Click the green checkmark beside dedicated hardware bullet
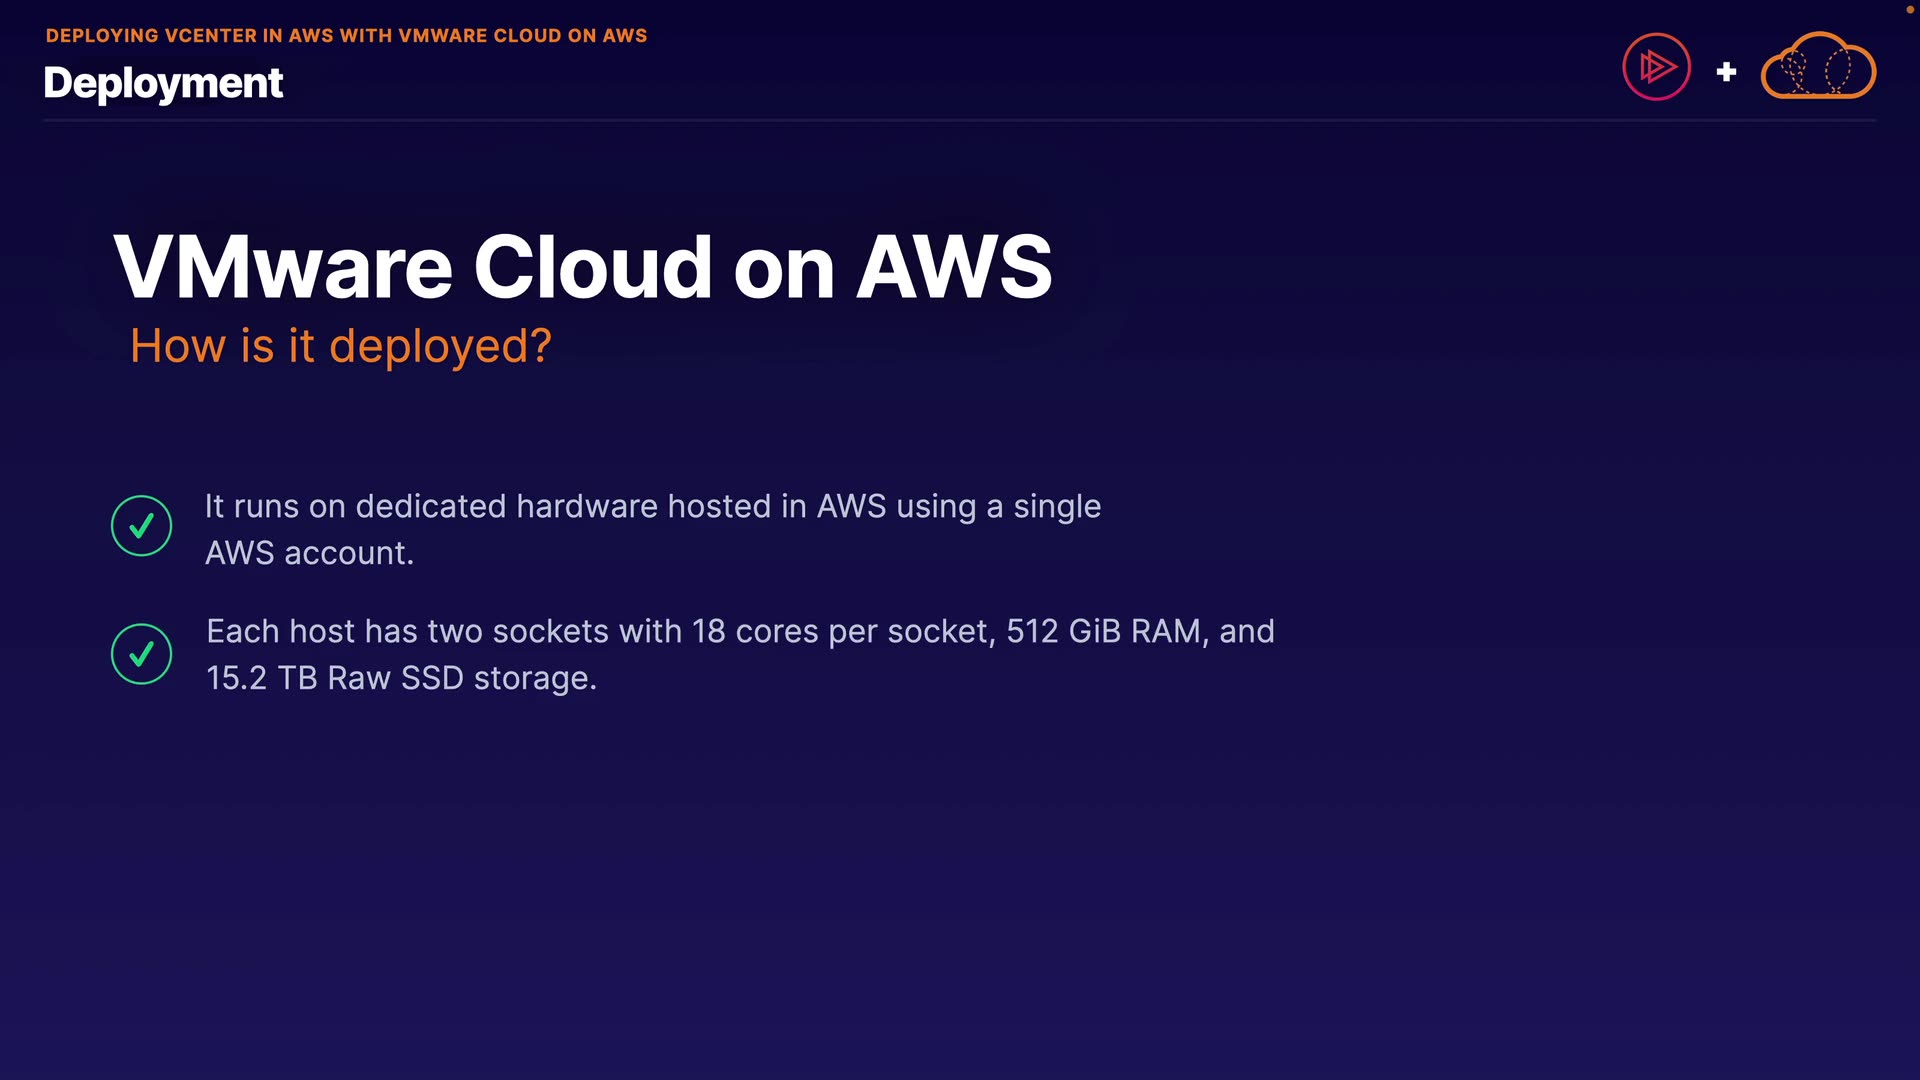Image resolution: width=1920 pixels, height=1080 pixels. (141, 525)
